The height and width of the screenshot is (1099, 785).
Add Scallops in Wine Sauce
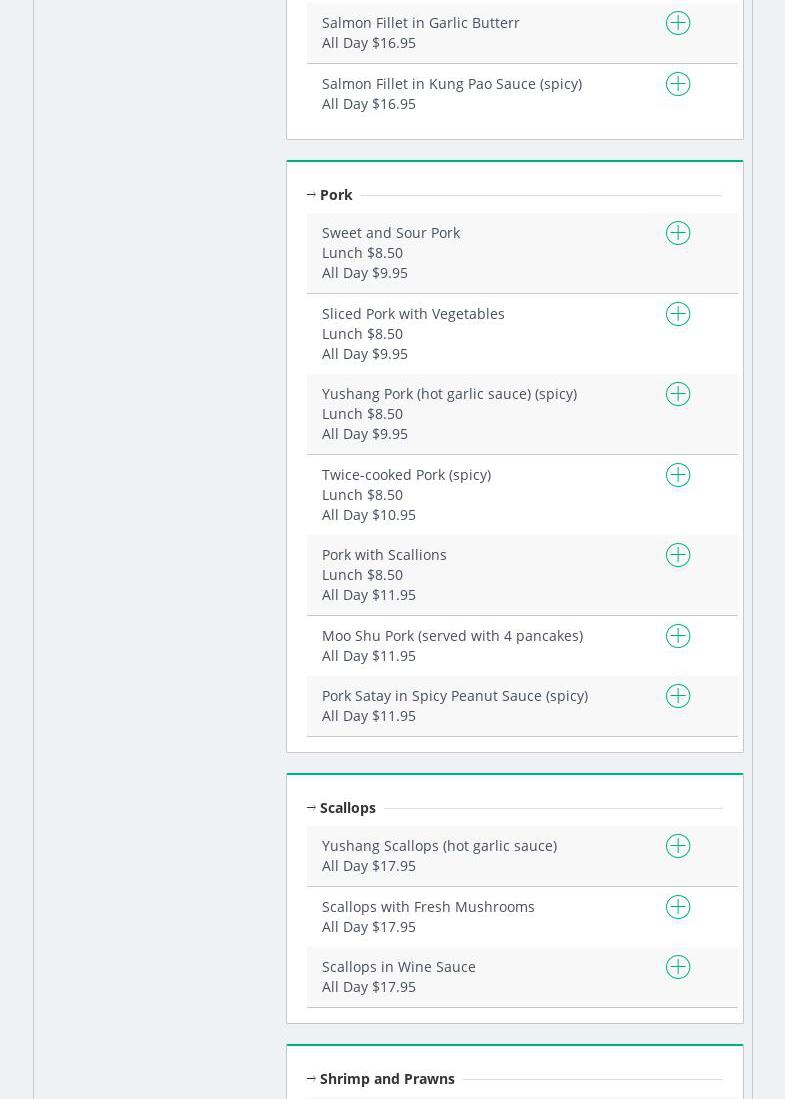pyautogui.click(x=678, y=967)
